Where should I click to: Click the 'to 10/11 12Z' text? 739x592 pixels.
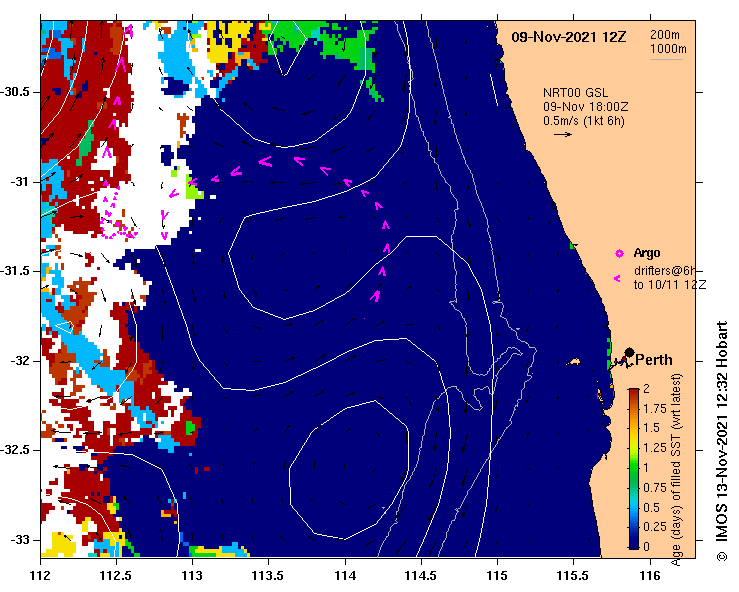pyautogui.click(x=670, y=285)
